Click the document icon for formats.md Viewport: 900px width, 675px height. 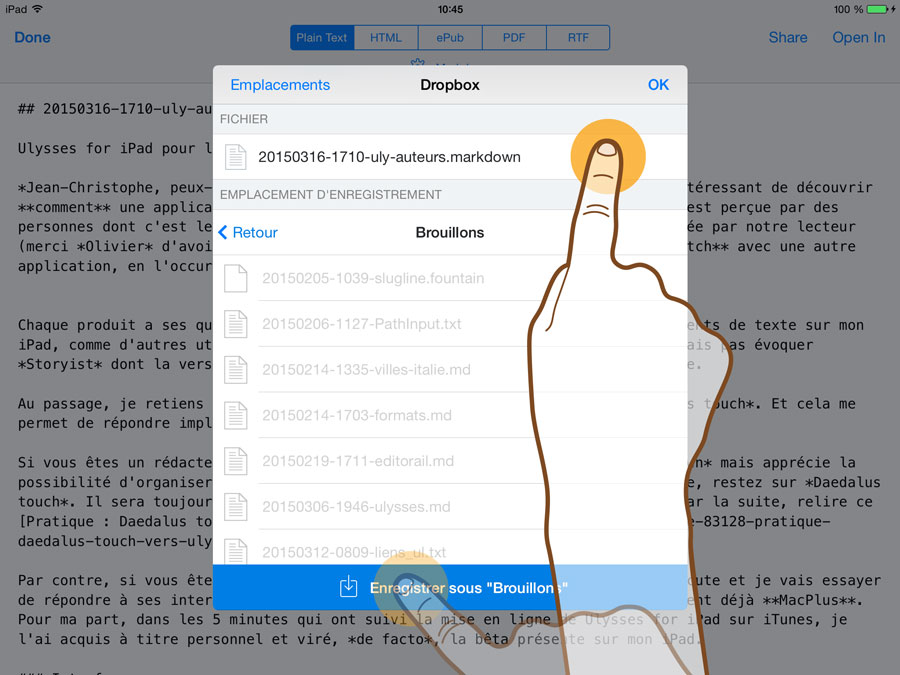(235, 415)
